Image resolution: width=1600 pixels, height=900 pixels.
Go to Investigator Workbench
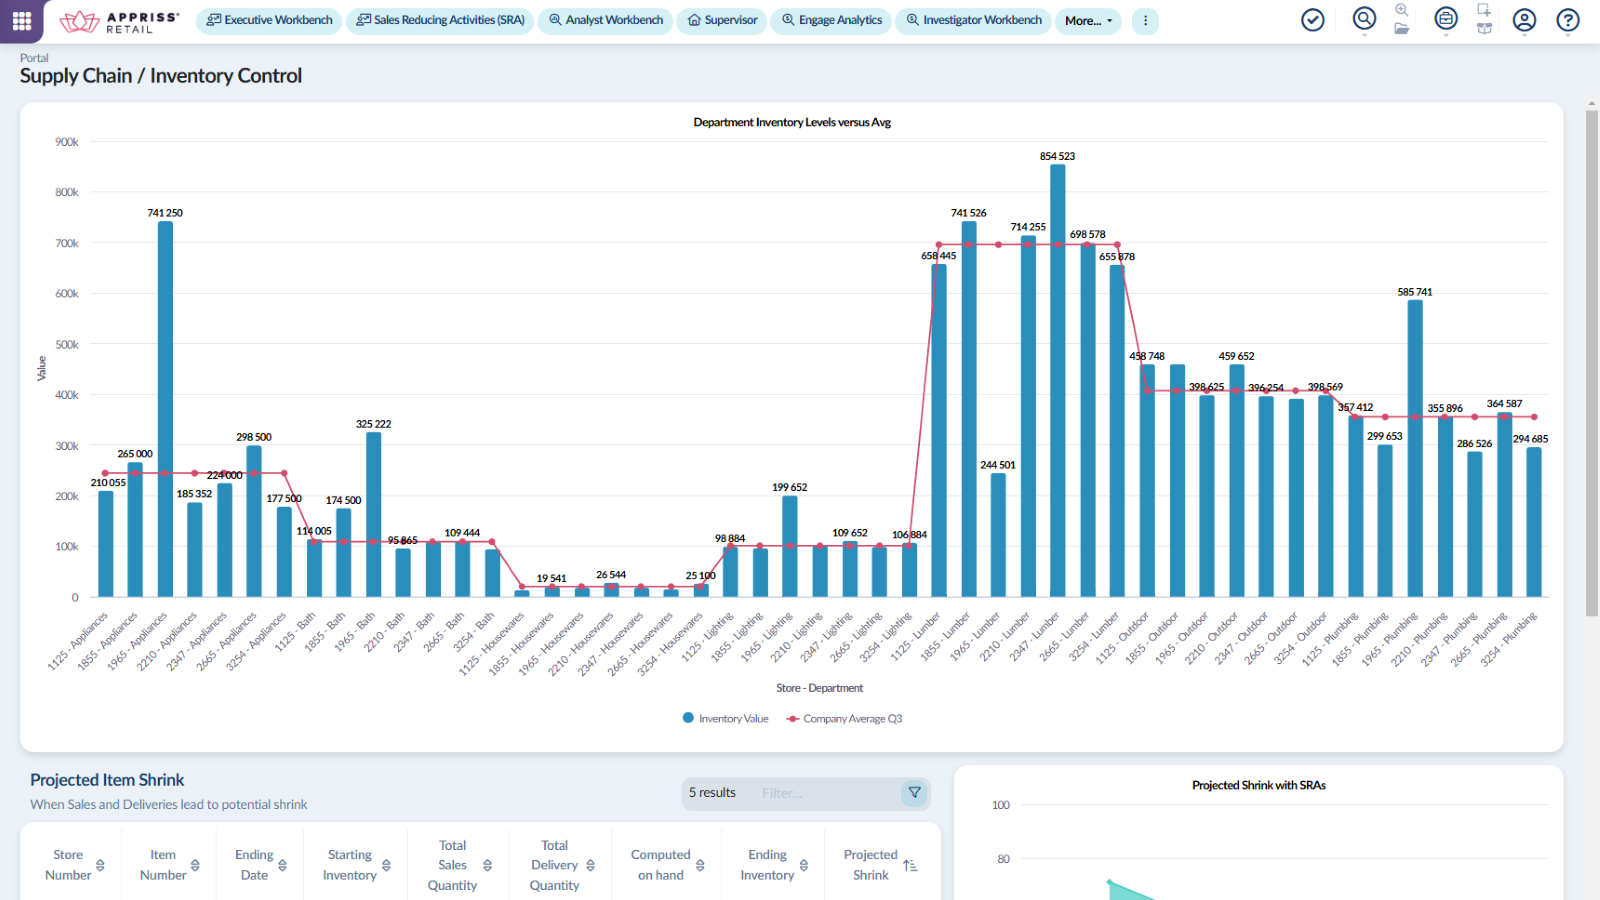pyautogui.click(x=974, y=20)
